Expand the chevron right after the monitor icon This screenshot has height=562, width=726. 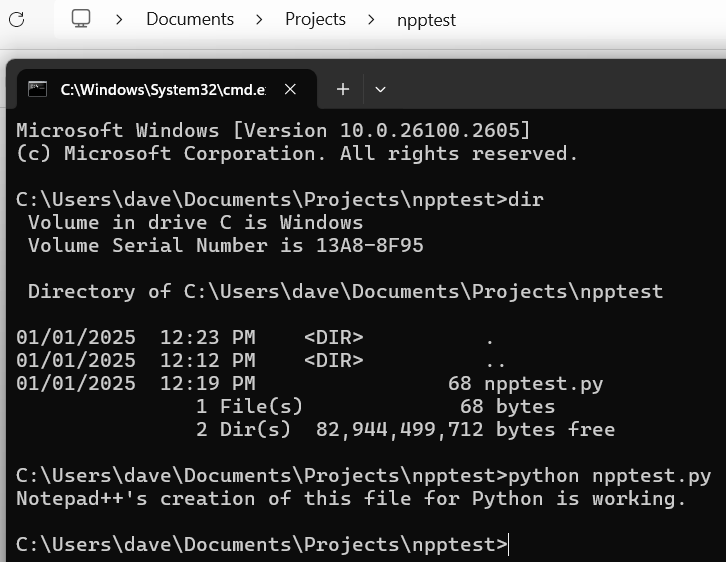coord(119,19)
